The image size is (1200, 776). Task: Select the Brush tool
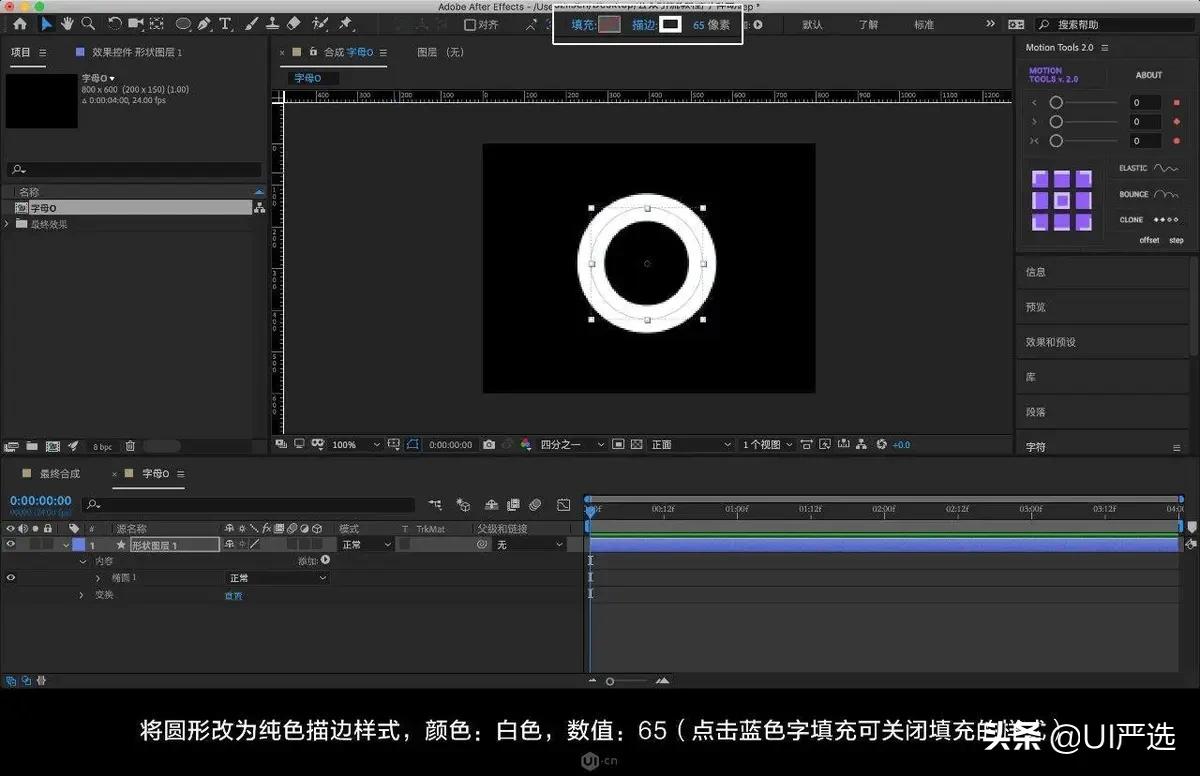251,22
